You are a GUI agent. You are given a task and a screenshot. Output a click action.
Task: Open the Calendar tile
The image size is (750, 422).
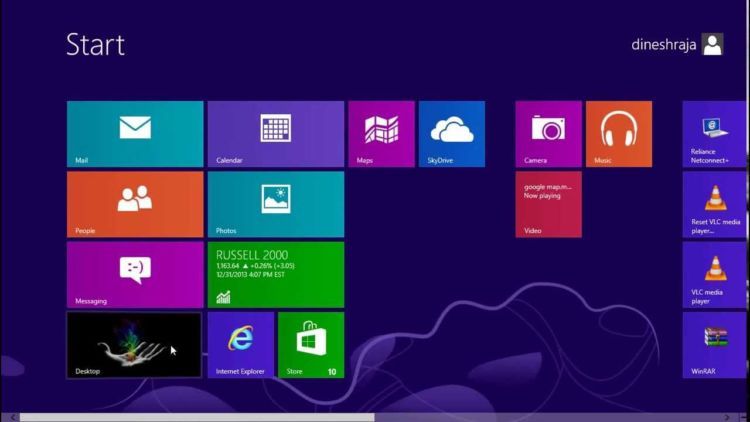[276, 134]
